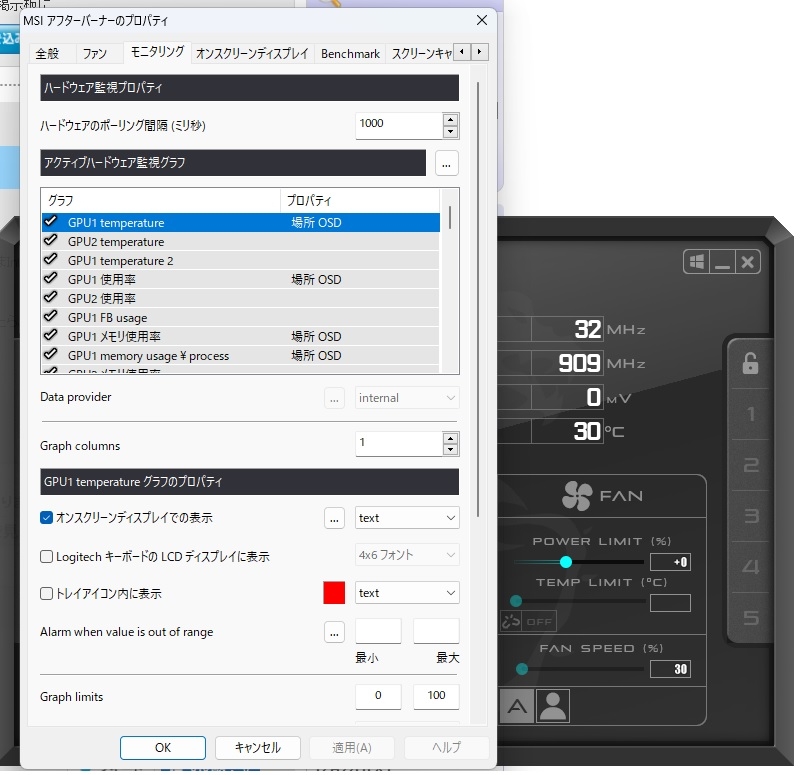Click the ヘルプ button
Screen dimensions: 809x775
tap(447, 748)
